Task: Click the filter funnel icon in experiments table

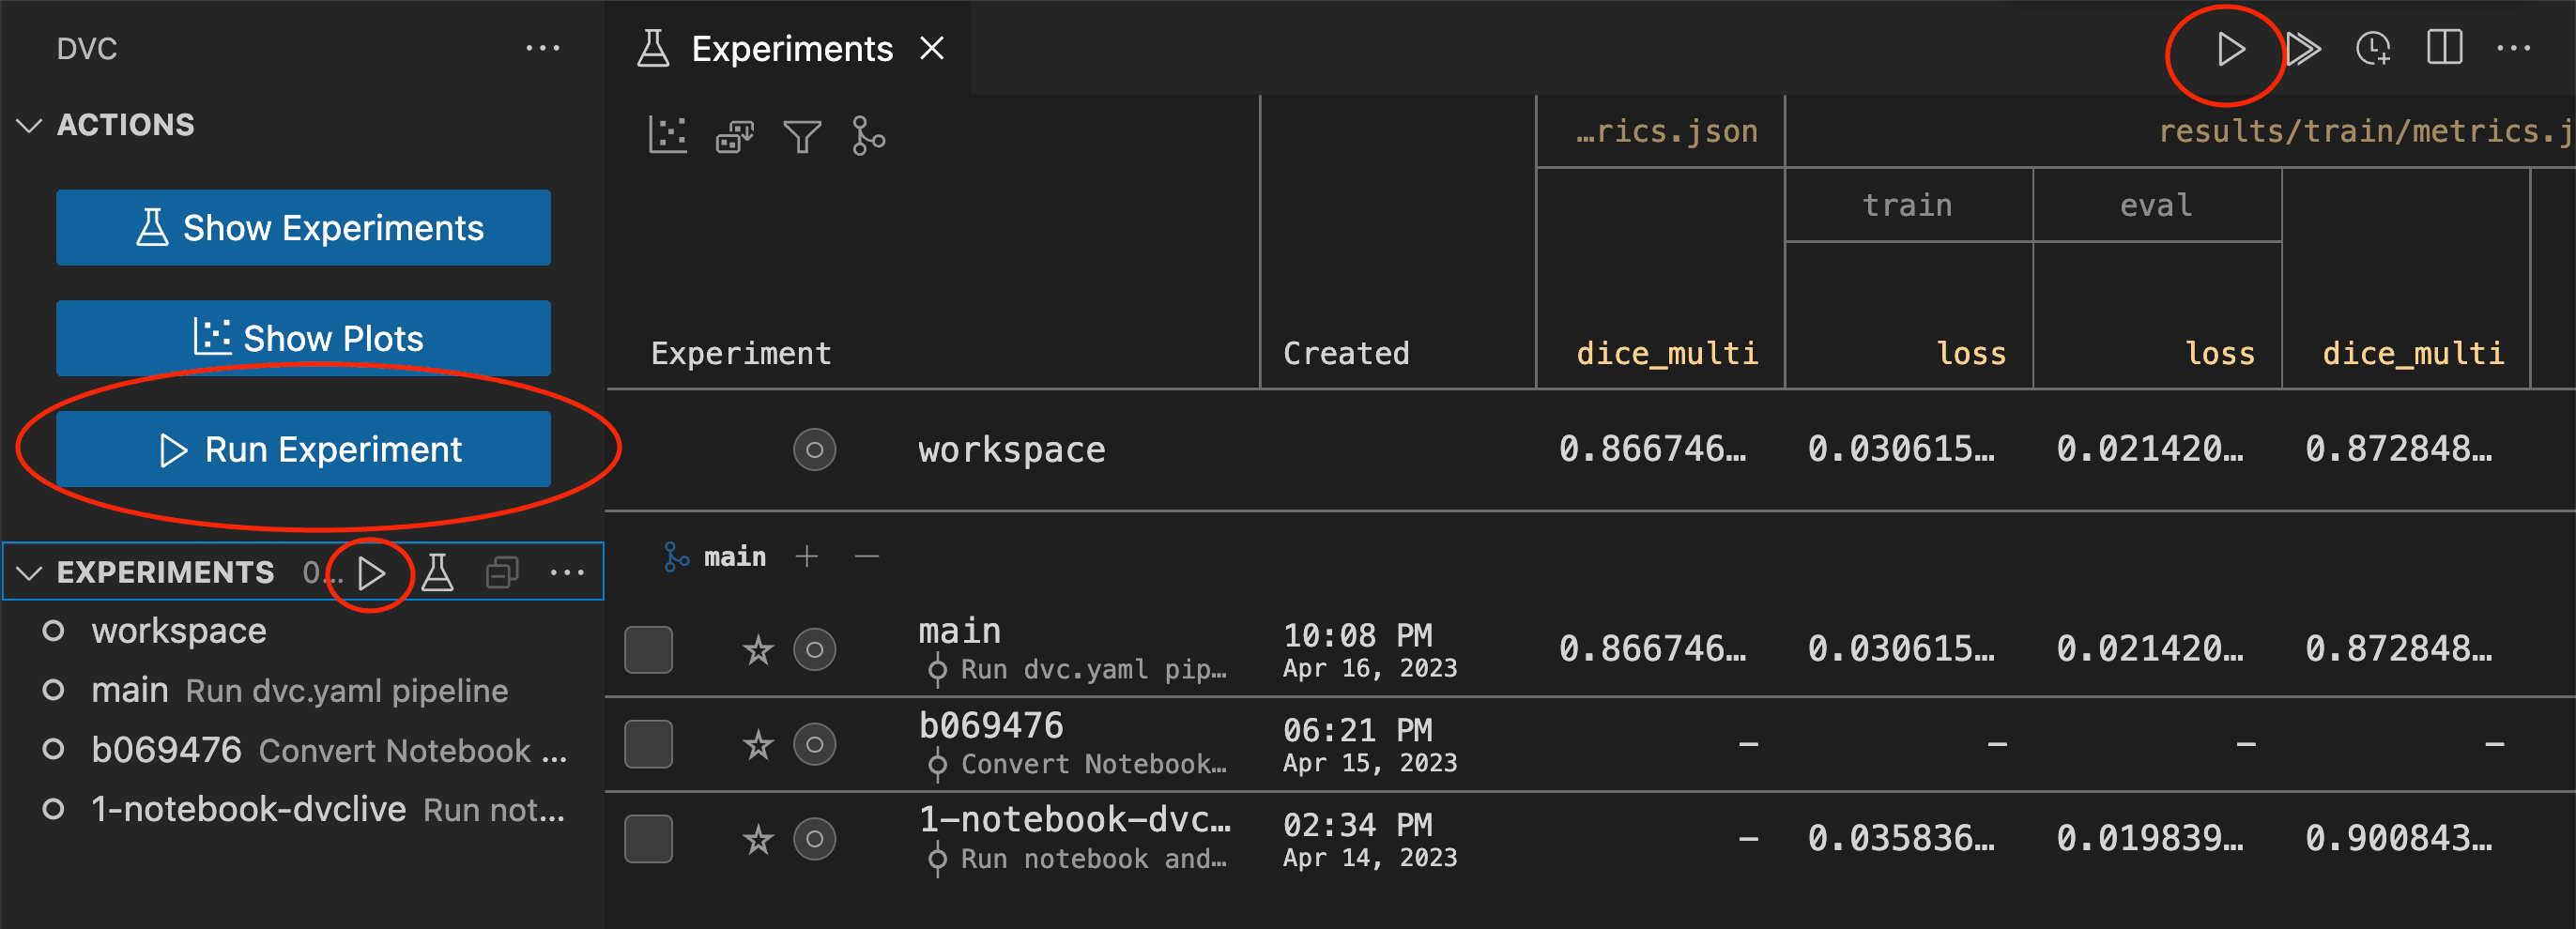Action: pyautogui.click(x=801, y=136)
